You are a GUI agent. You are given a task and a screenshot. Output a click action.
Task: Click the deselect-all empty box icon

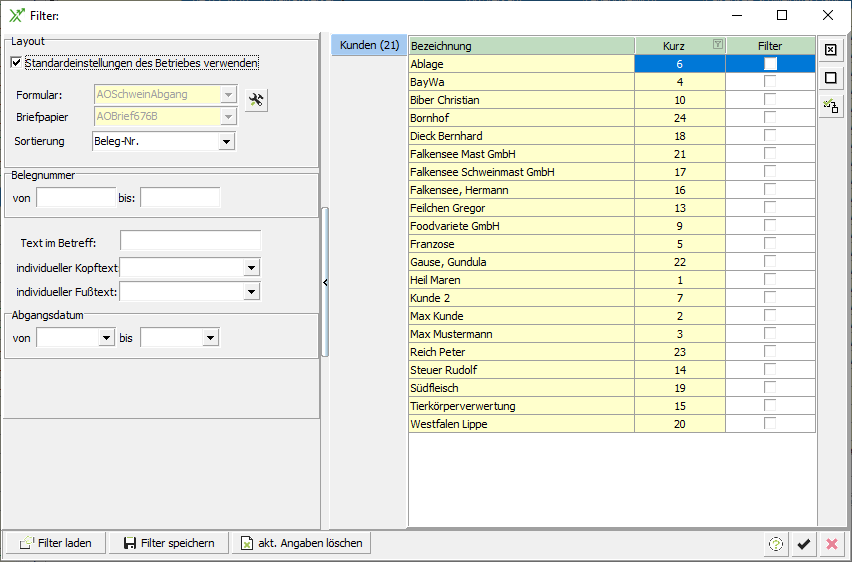[x=830, y=78]
